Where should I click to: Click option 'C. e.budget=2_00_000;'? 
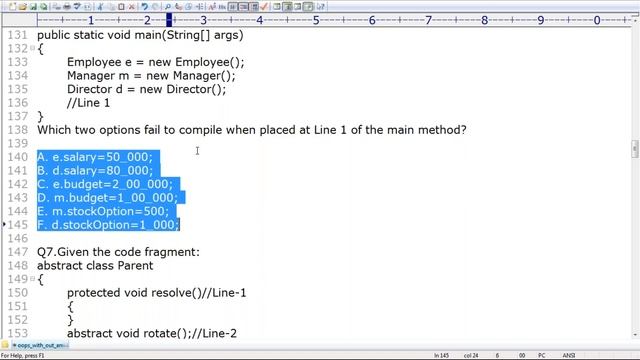point(105,184)
